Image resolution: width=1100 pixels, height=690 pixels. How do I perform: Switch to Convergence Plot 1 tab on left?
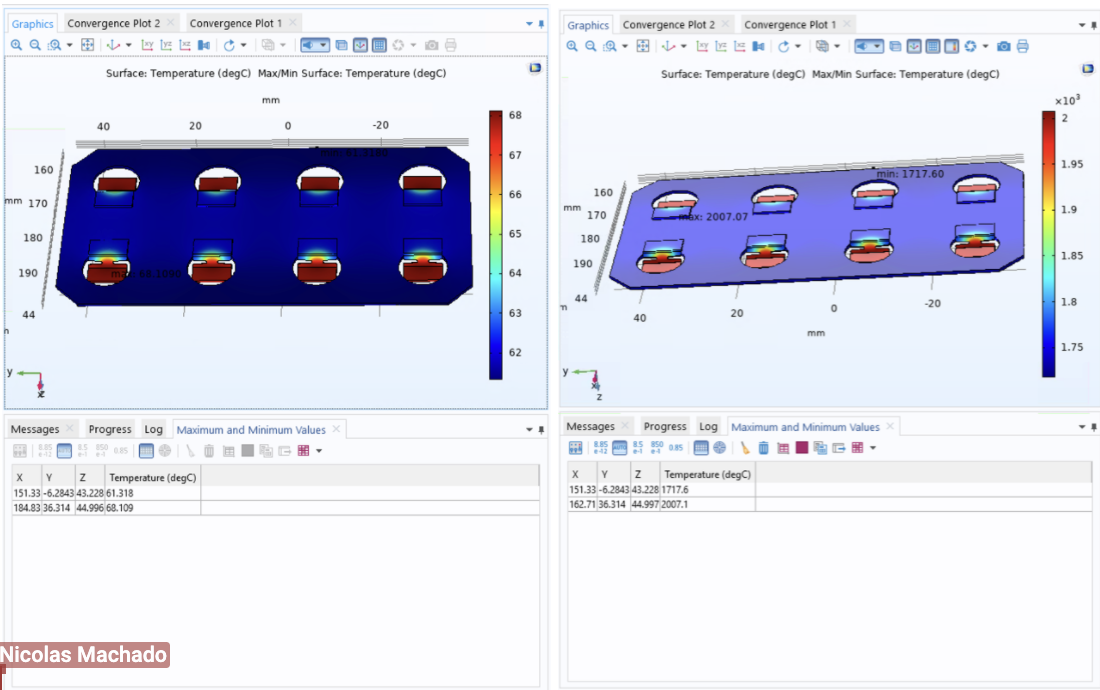pos(236,23)
